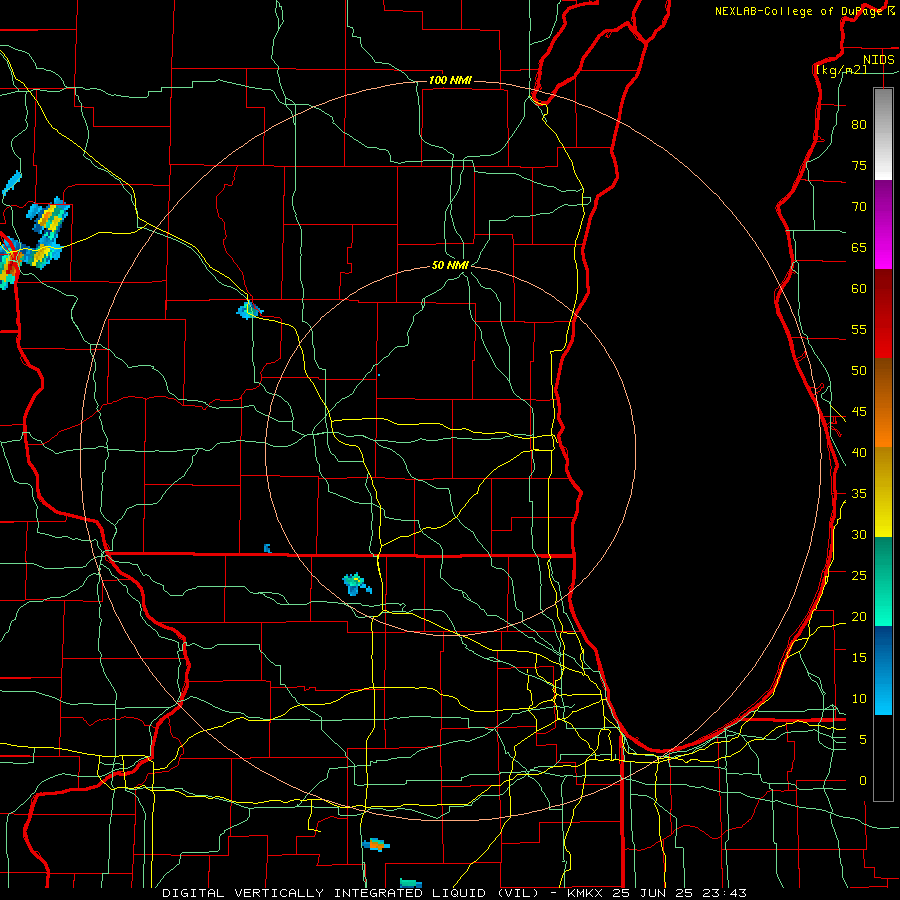Click the 5 value on the scale
900x900 pixels.
[x=863, y=739]
